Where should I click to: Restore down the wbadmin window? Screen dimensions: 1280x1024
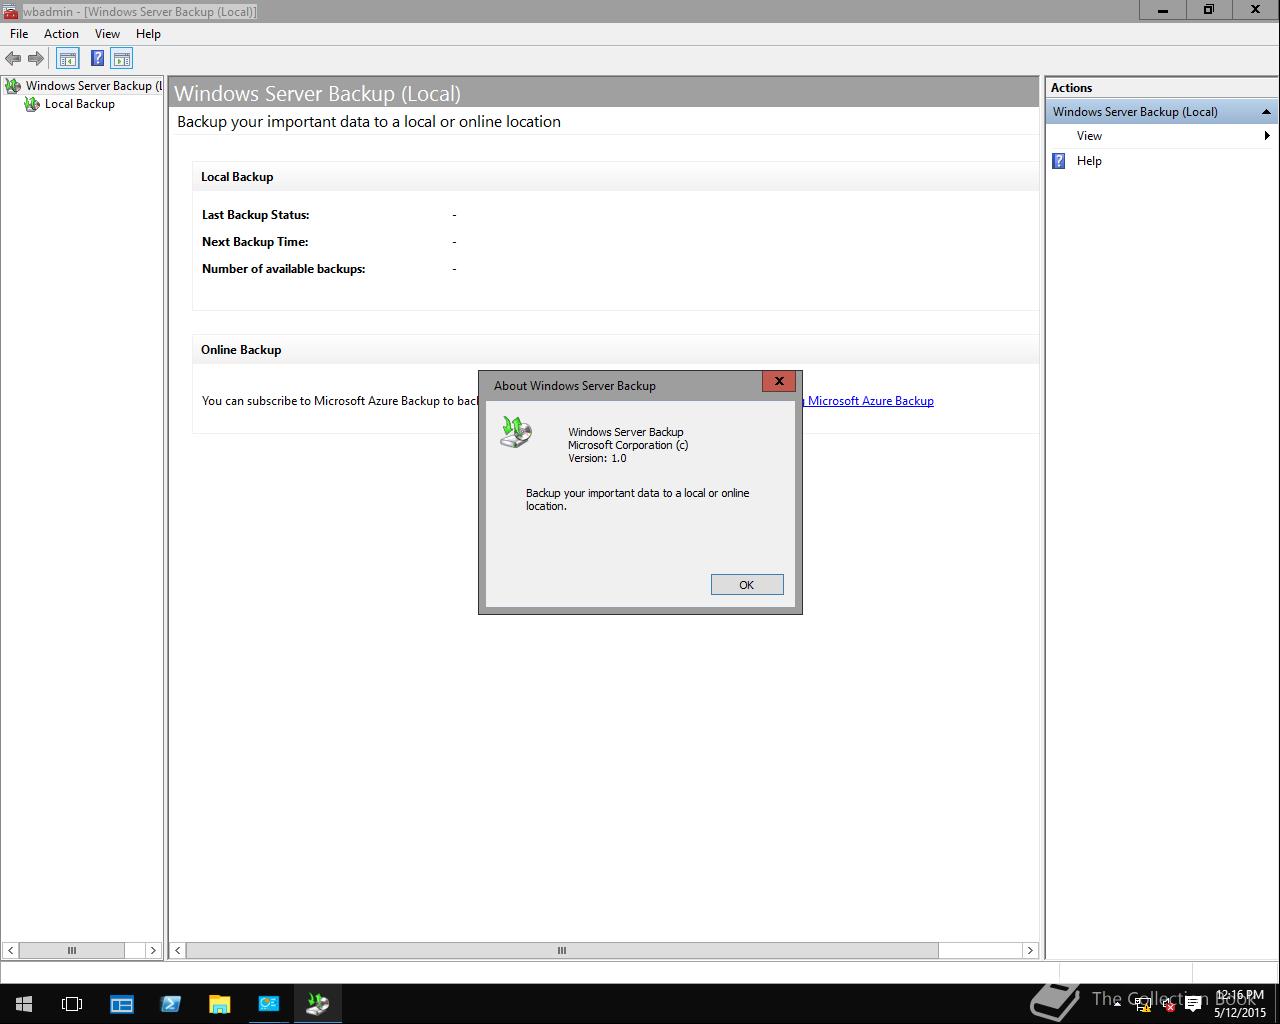(x=1209, y=10)
